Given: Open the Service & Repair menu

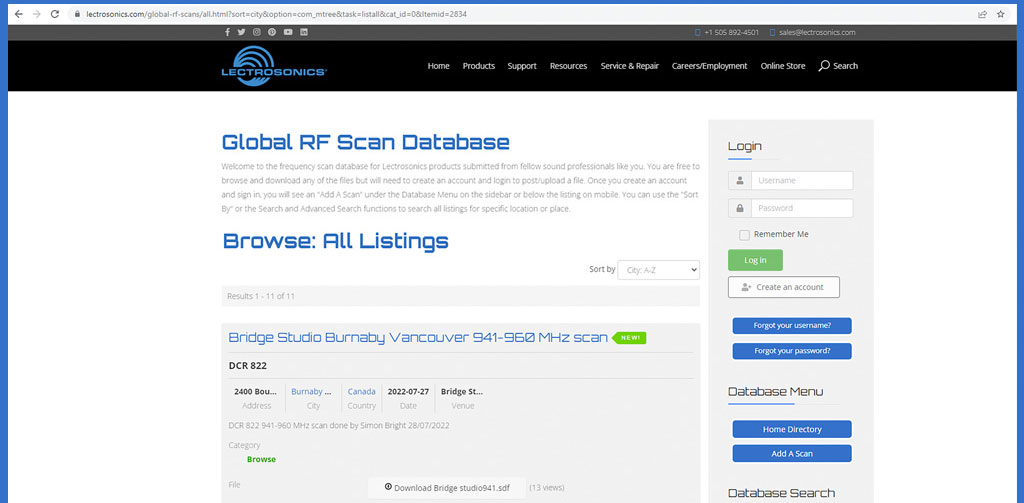Looking at the screenshot, I should [630, 65].
